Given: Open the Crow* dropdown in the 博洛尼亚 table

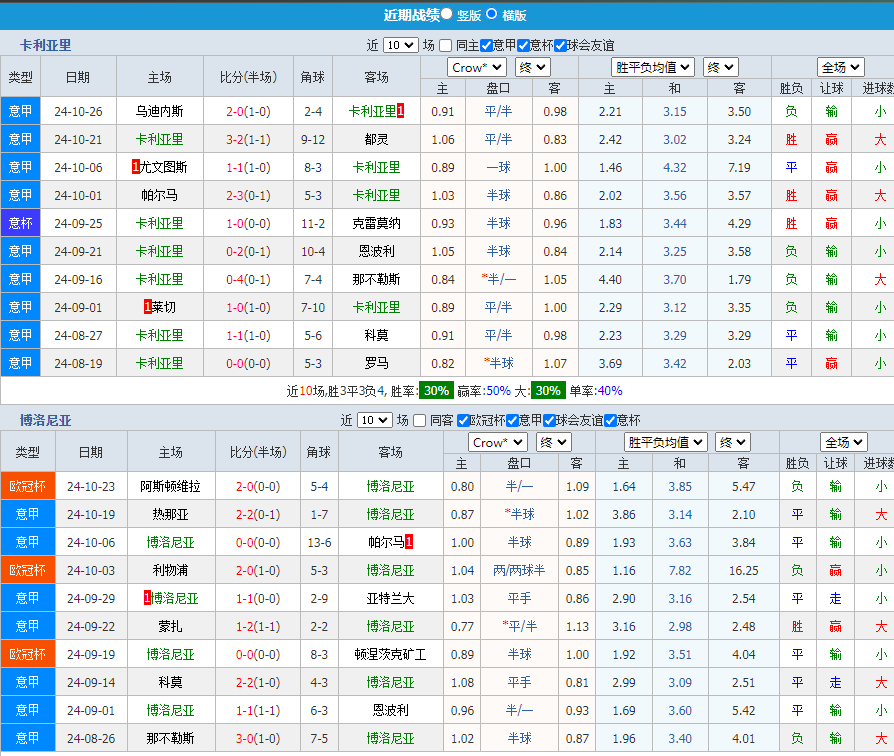Looking at the screenshot, I should 498,441.
